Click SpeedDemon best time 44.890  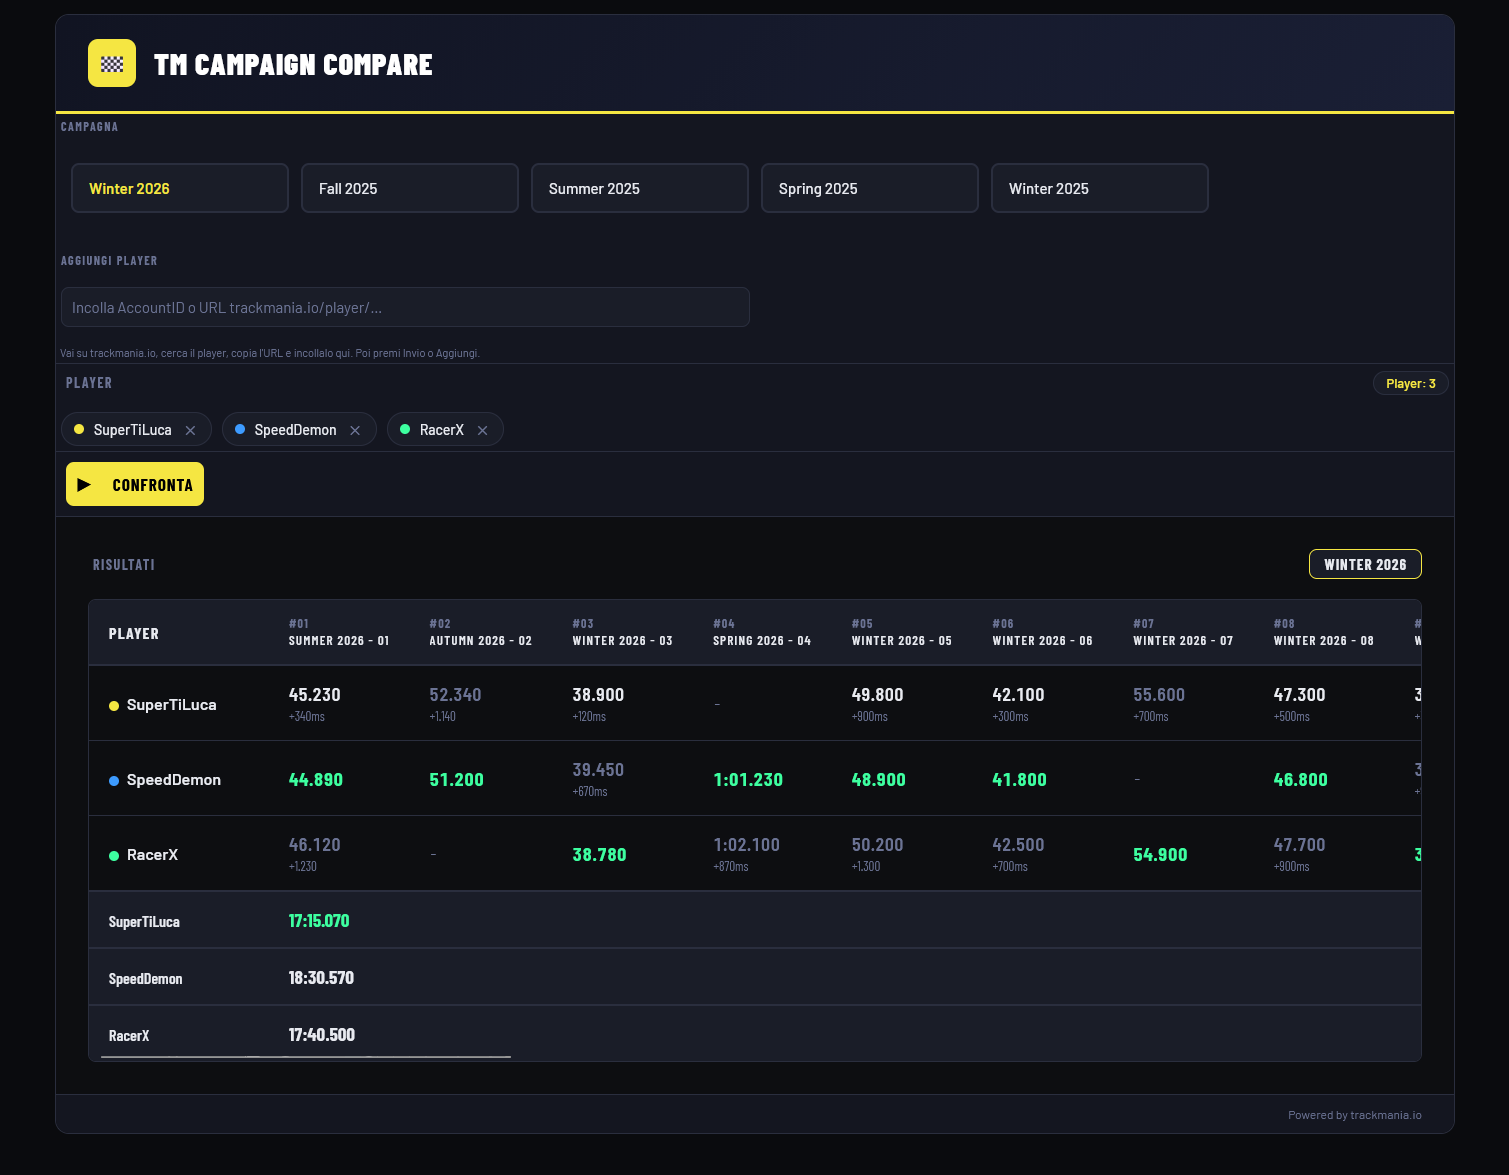click(x=316, y=779)
